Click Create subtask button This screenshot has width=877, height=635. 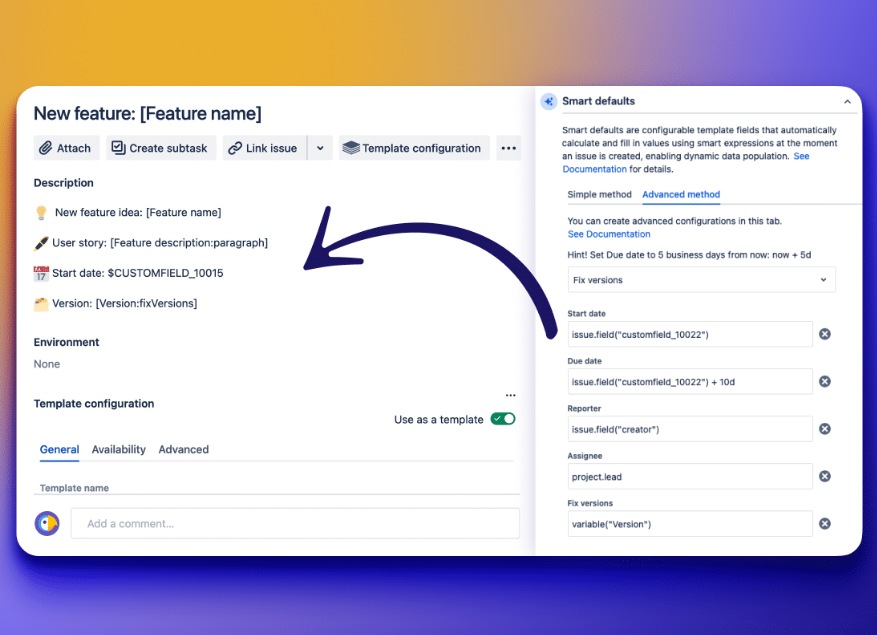tap(160, 148)
